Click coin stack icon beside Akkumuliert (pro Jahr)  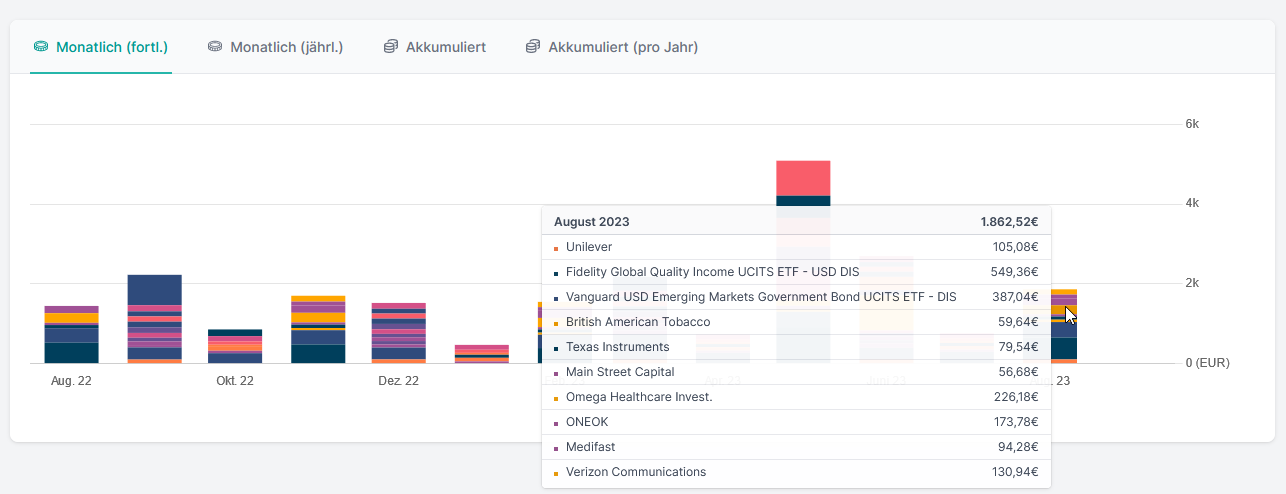[533, 47]
